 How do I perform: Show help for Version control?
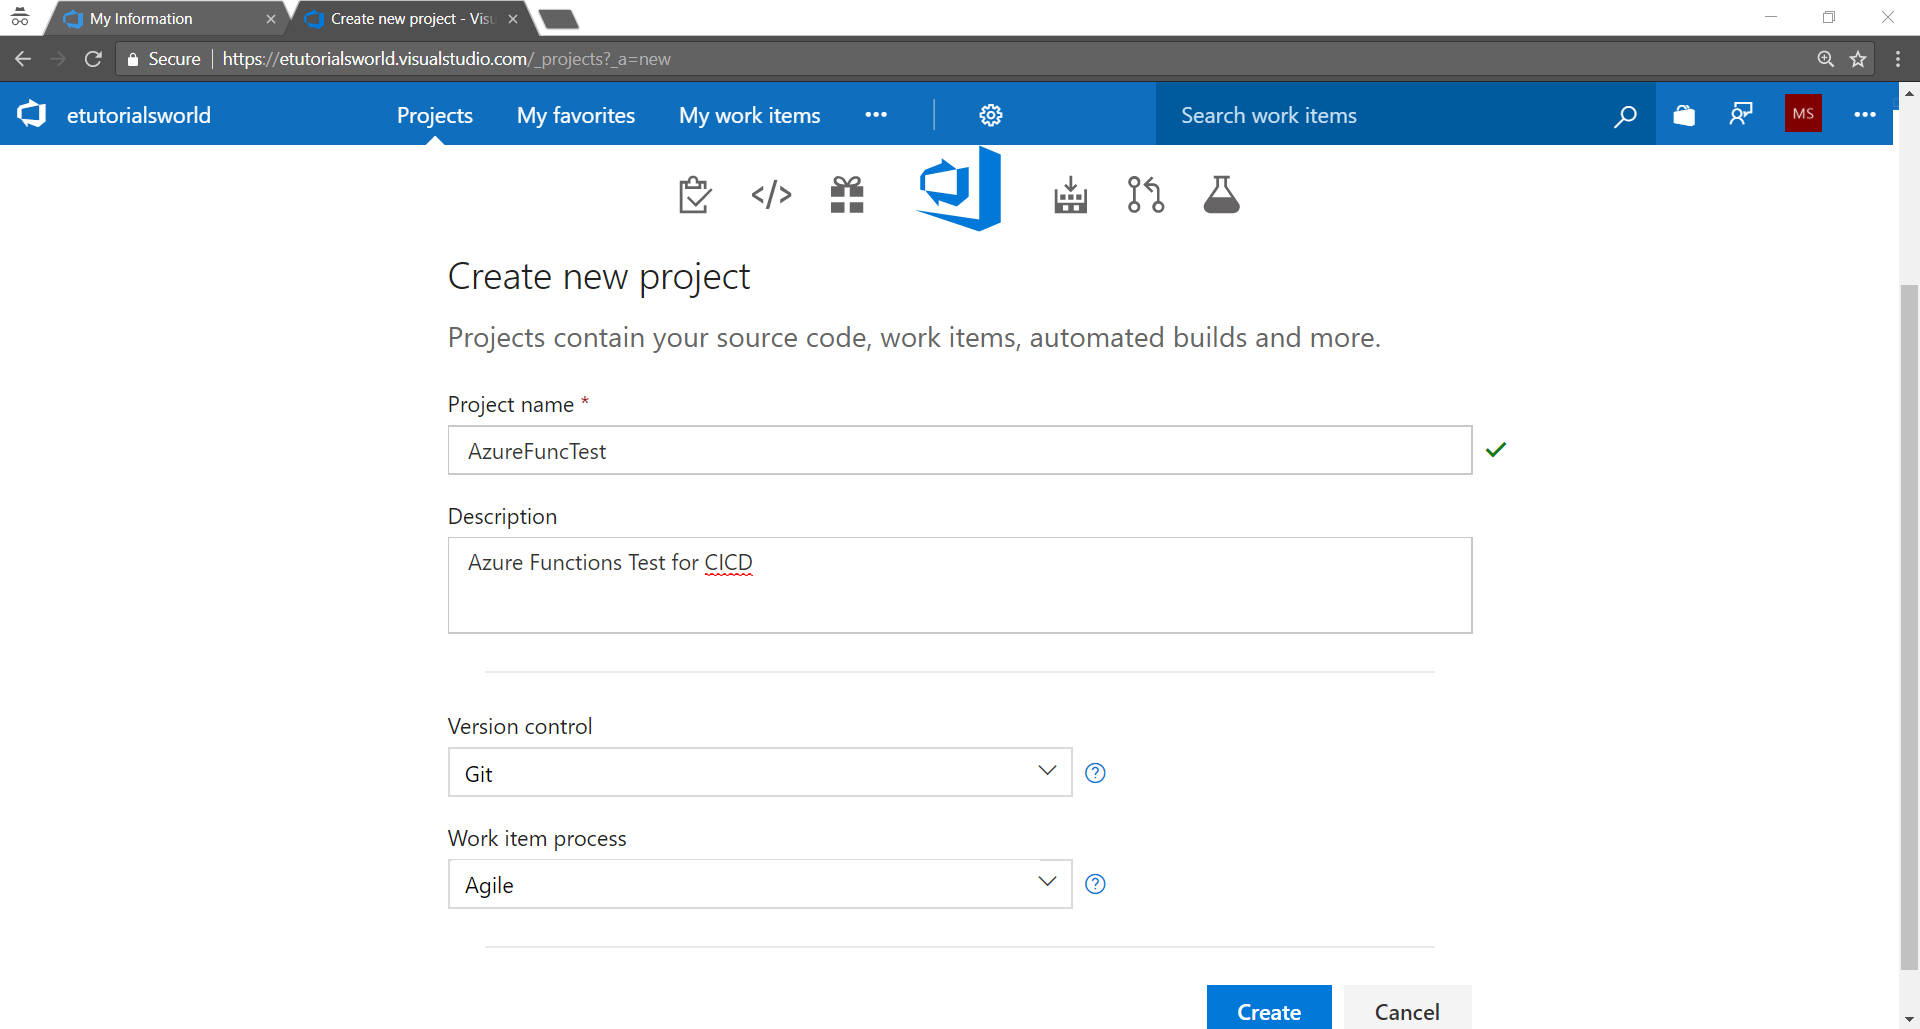(1095, 773)
